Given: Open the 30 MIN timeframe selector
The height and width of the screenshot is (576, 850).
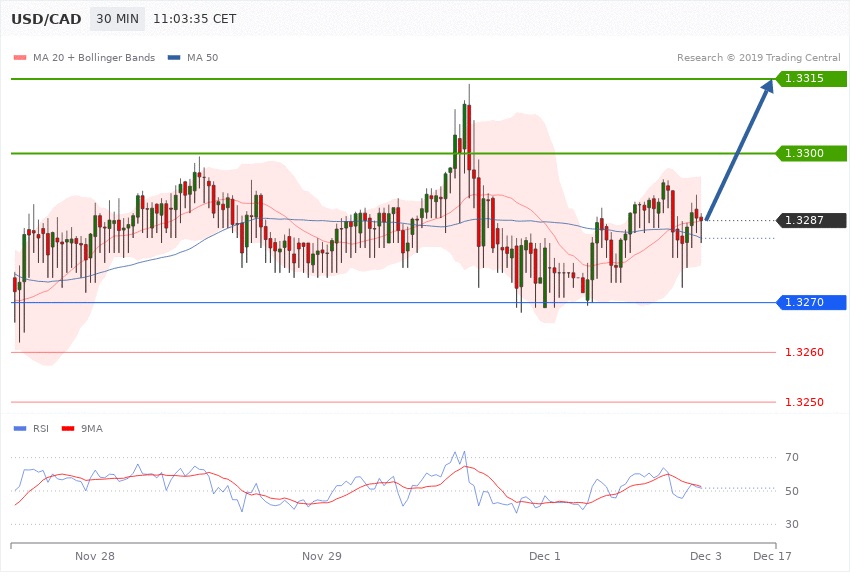Looking at the screenshot, I should tap(116, 20).
